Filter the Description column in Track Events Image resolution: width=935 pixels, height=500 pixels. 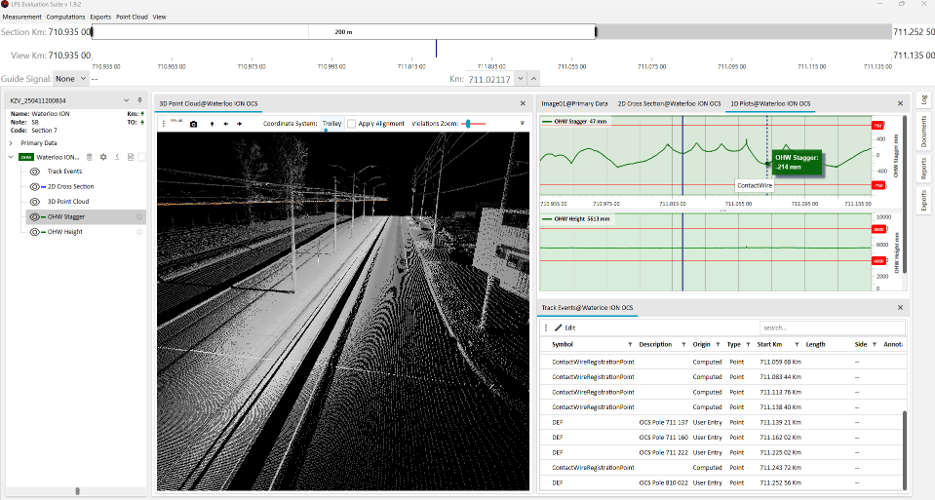pos(684,344)
